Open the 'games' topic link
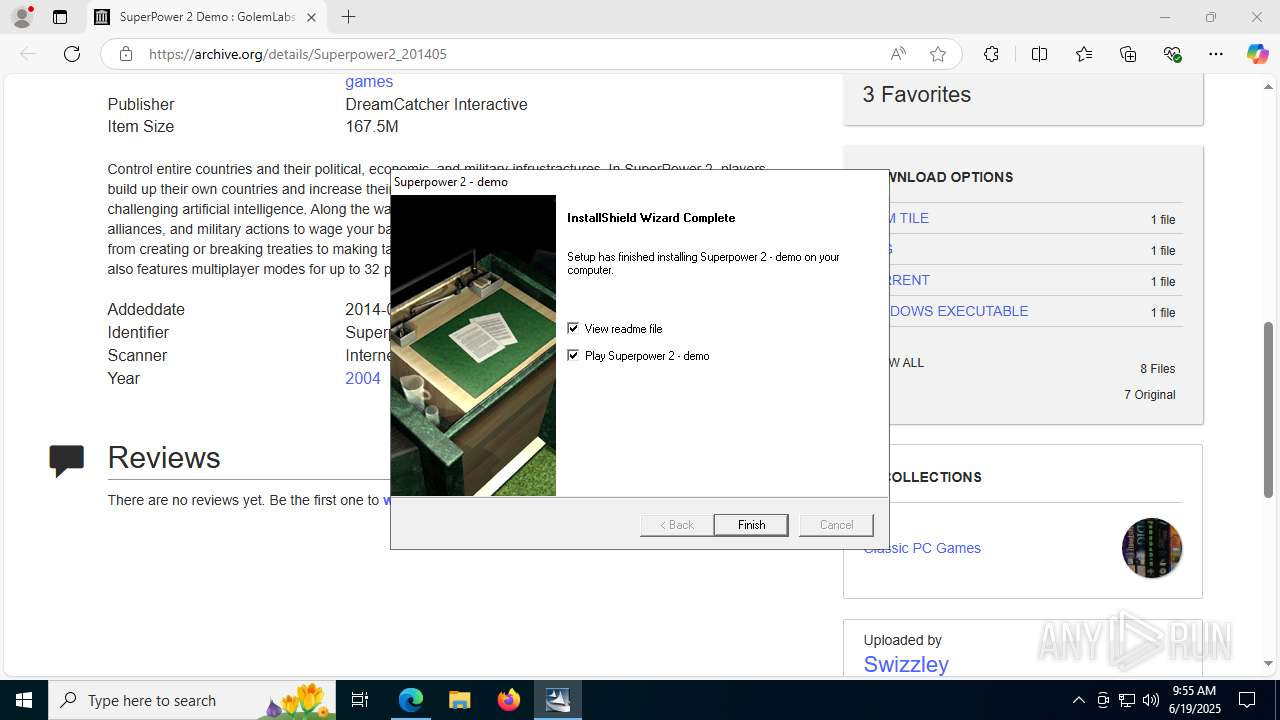The height and width of the screenshot is (720, 1280). tap(369, 82)
